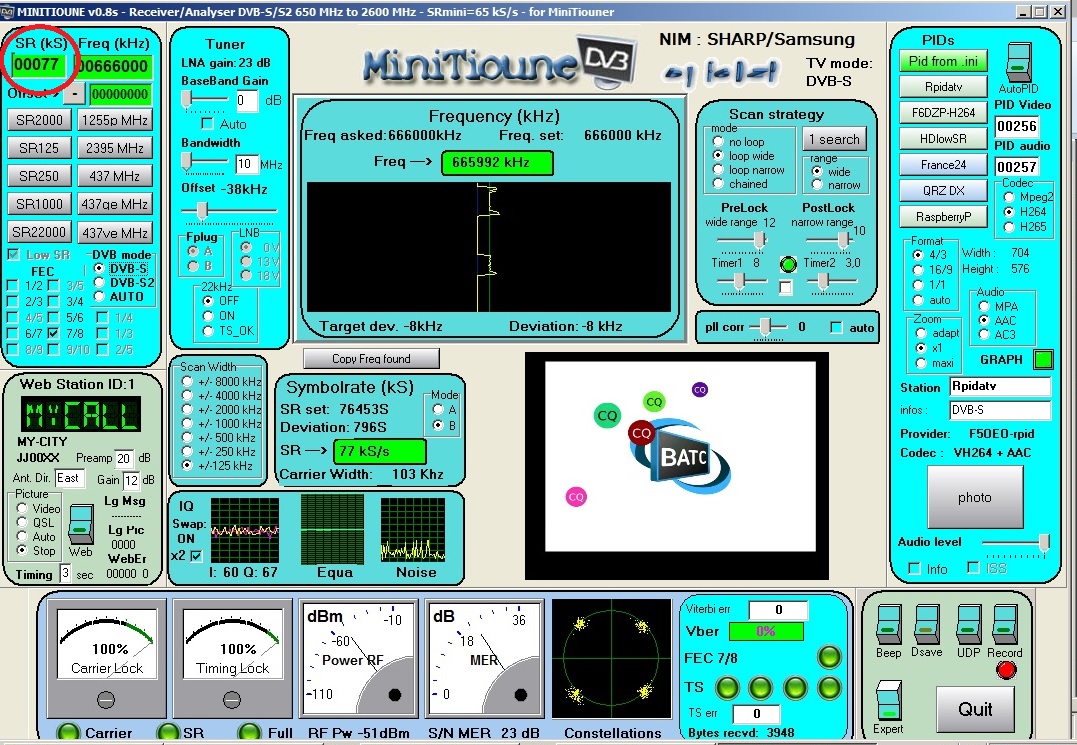Screen dimensions: 1077x745
Task: Select symbolrate Mode A
Action: click(437, 409)
